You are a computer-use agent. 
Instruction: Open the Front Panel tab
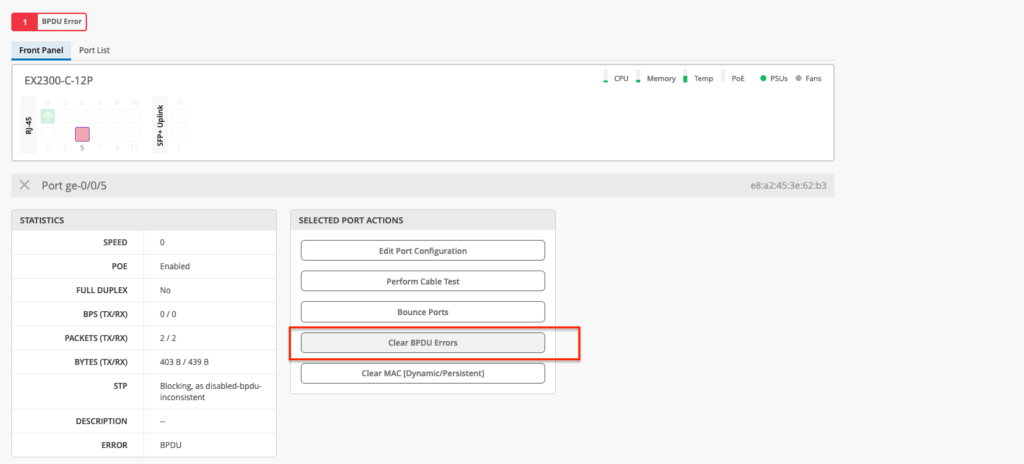41,50
